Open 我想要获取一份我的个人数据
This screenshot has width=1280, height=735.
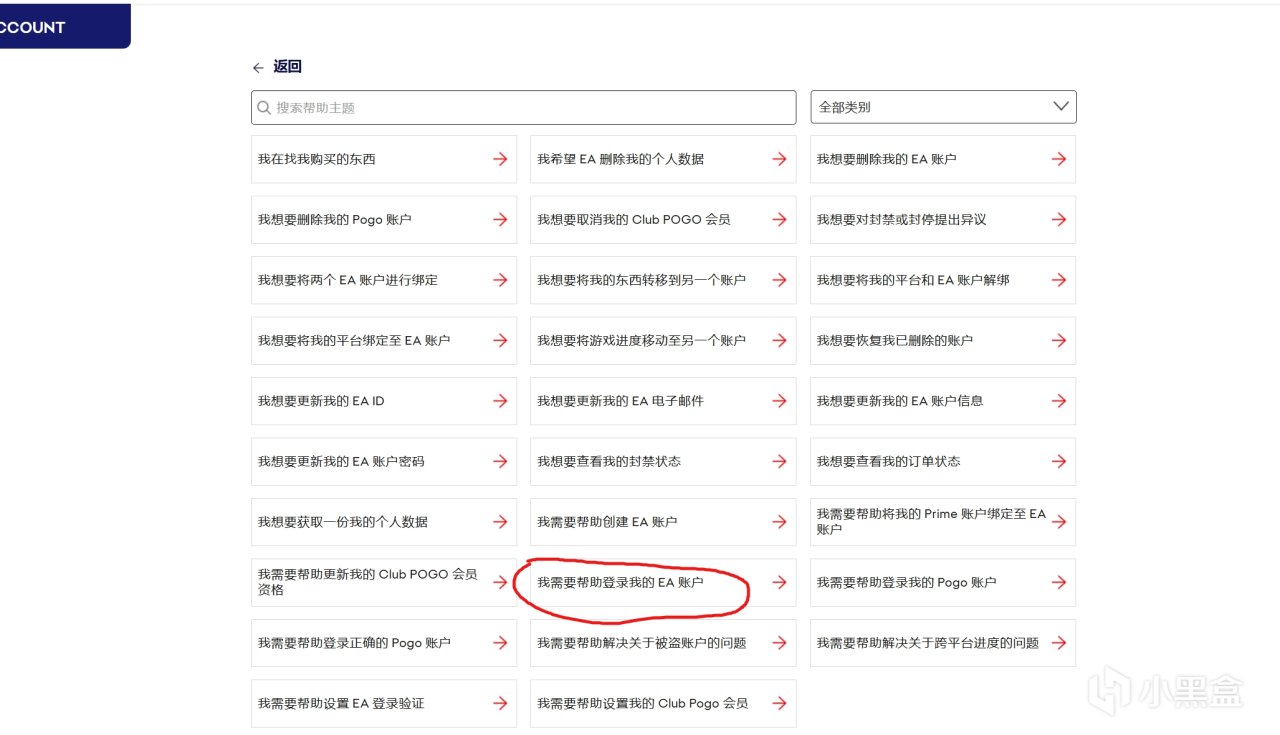tap(384, 522)
